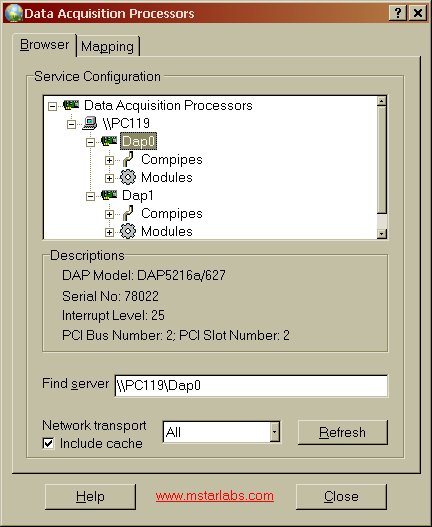Collapse the Dap1 tree node

[90, 196]
